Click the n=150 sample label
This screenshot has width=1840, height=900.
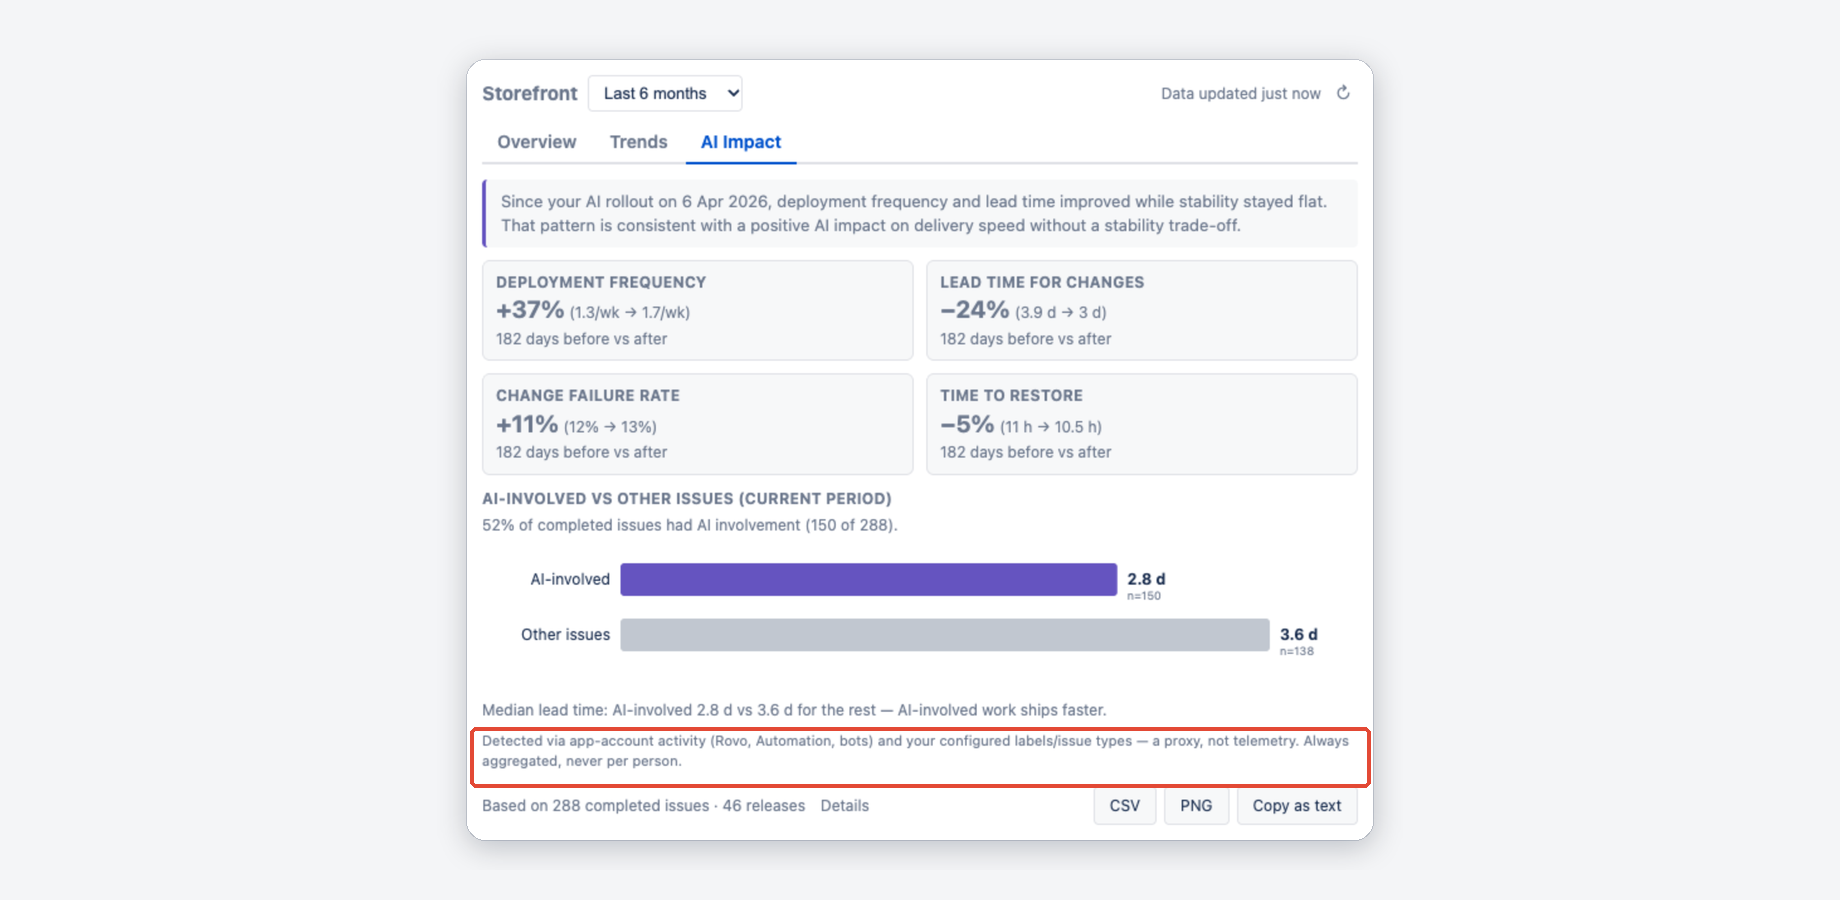click(1144, 596)
